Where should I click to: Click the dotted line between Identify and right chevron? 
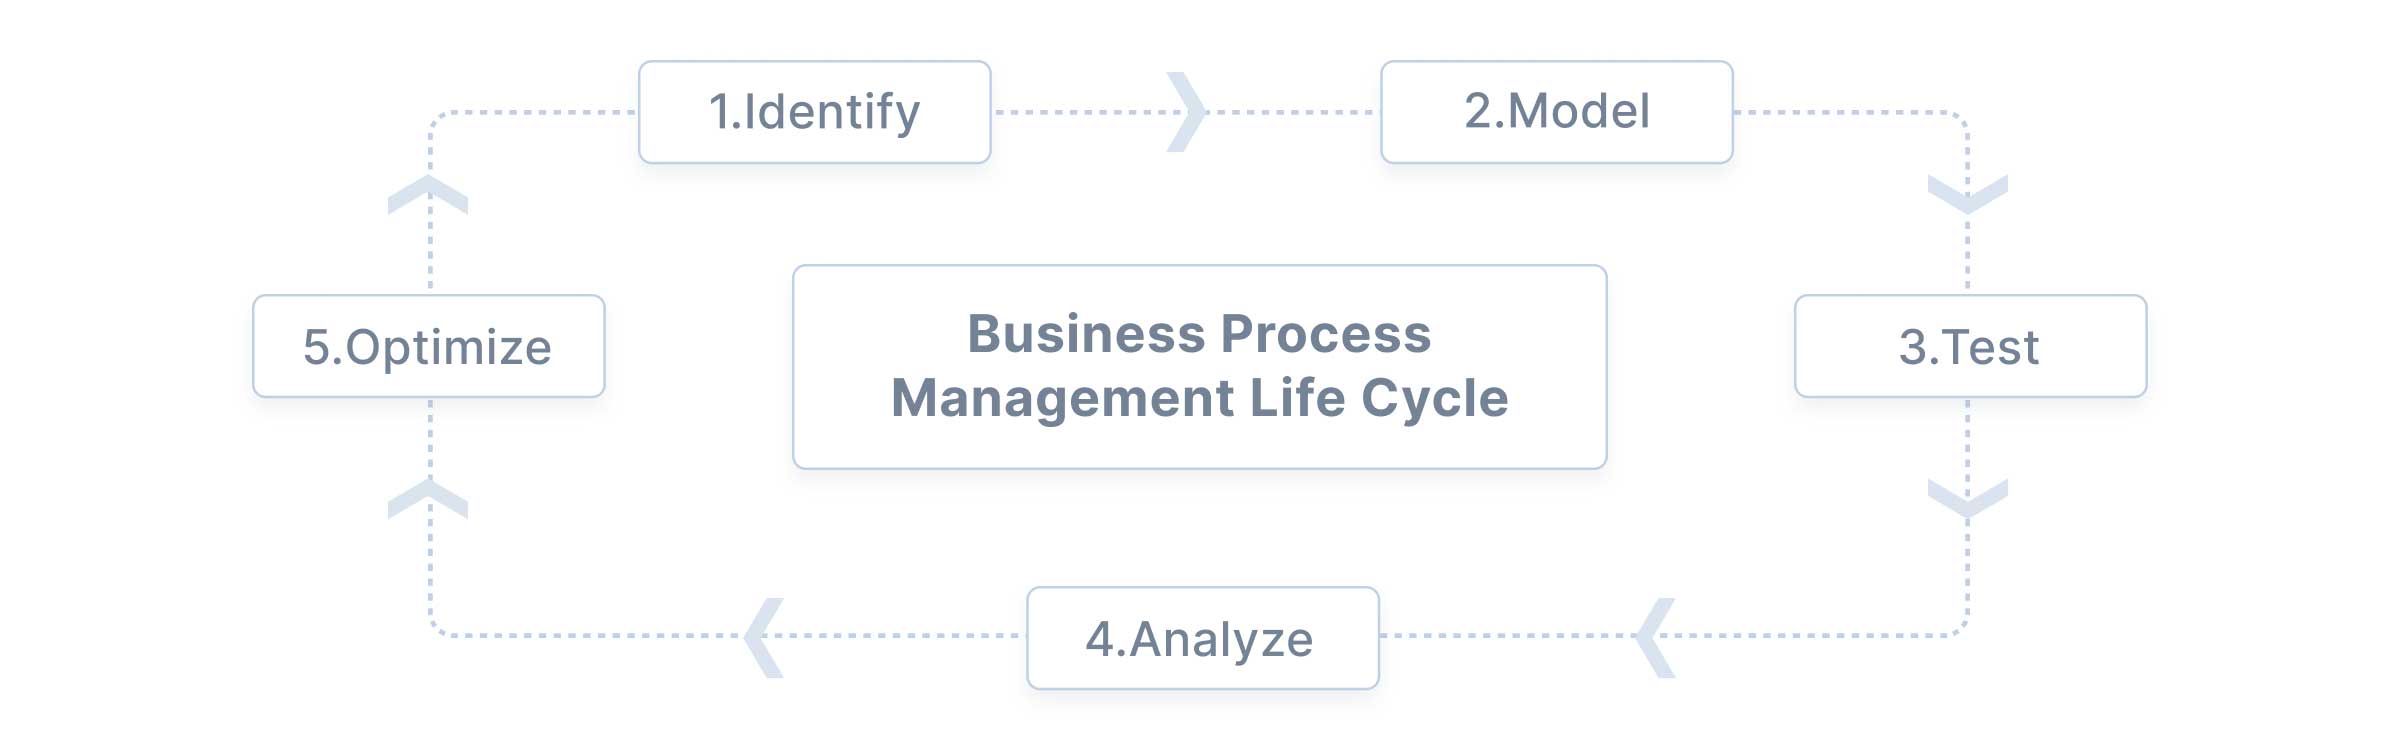tap(1080, 112)
